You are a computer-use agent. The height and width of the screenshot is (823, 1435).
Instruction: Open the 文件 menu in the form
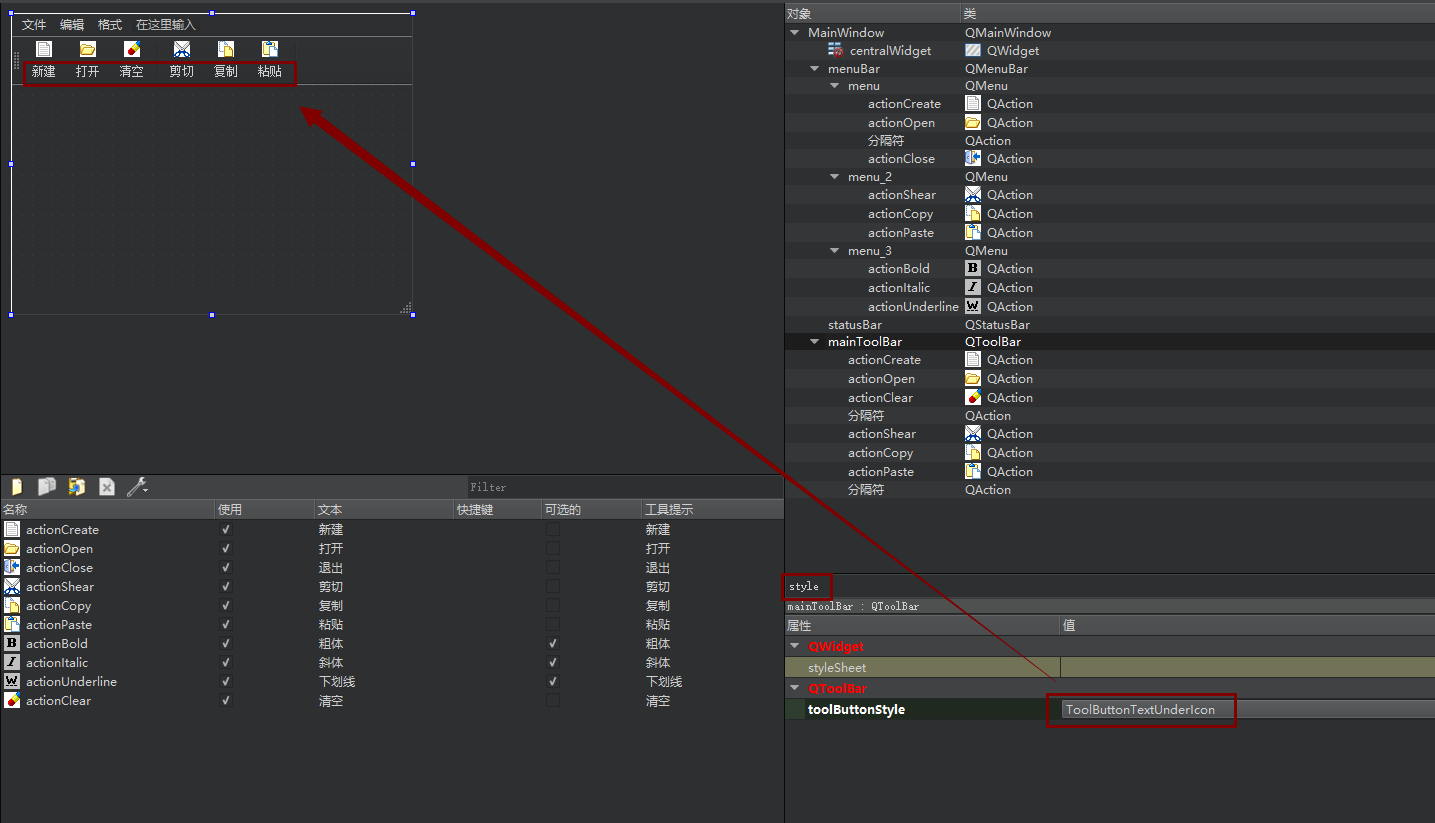(x=34, y=25)
